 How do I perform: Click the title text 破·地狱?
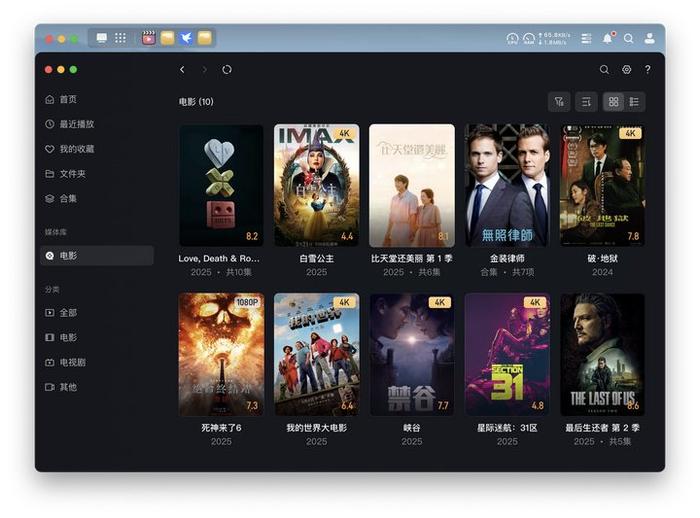click(x=602, y=259)
